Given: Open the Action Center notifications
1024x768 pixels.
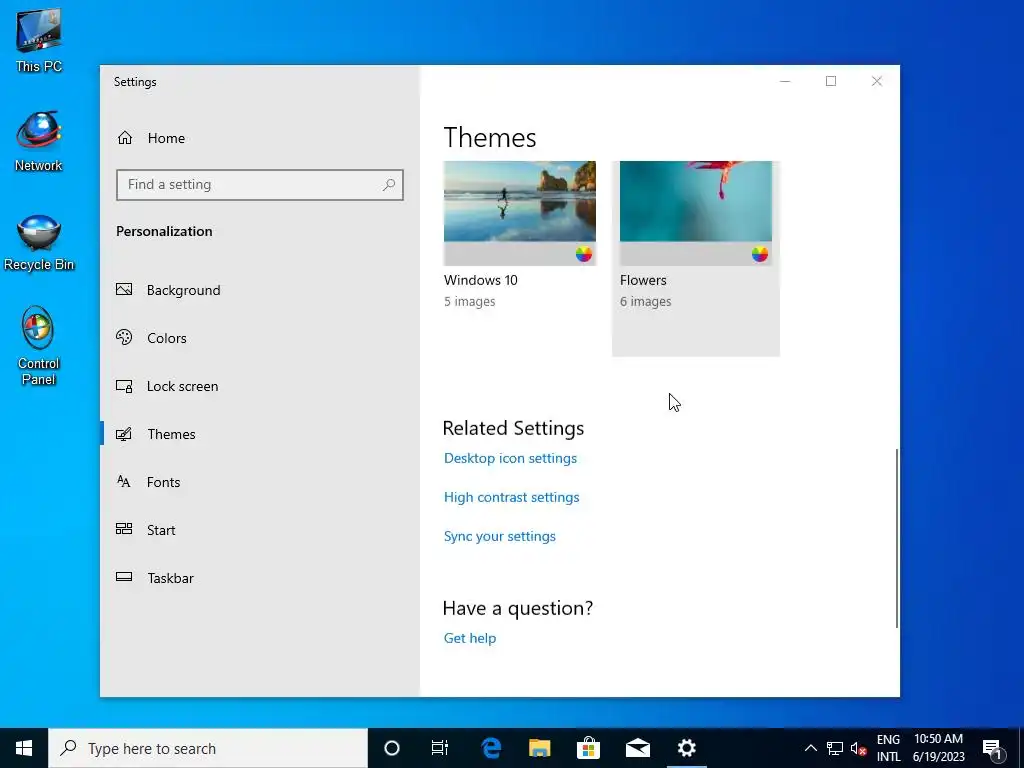Looking at the screenshot, I should coord(993,748).
